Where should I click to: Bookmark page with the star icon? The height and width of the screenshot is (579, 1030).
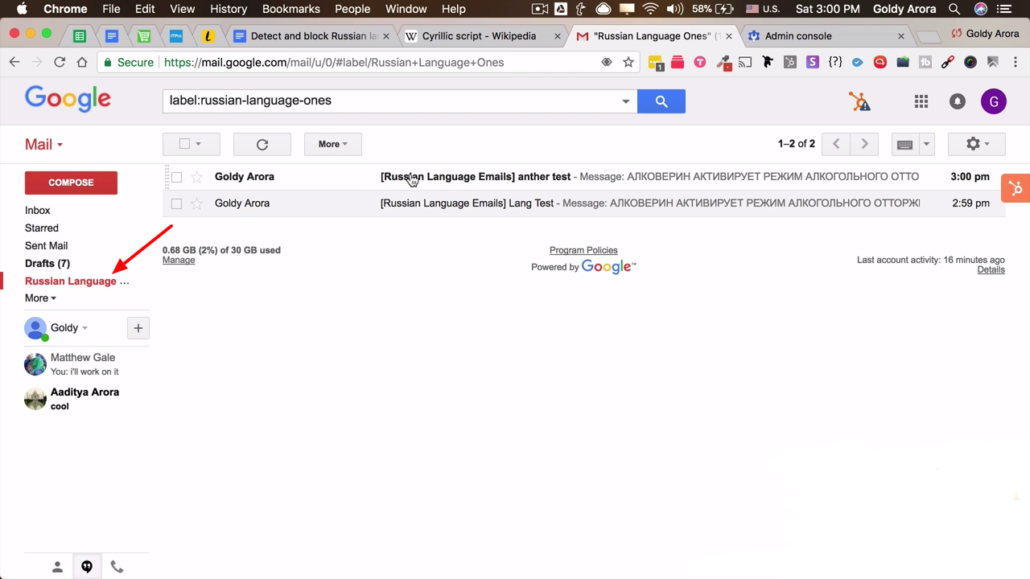[x=628, y=62]
